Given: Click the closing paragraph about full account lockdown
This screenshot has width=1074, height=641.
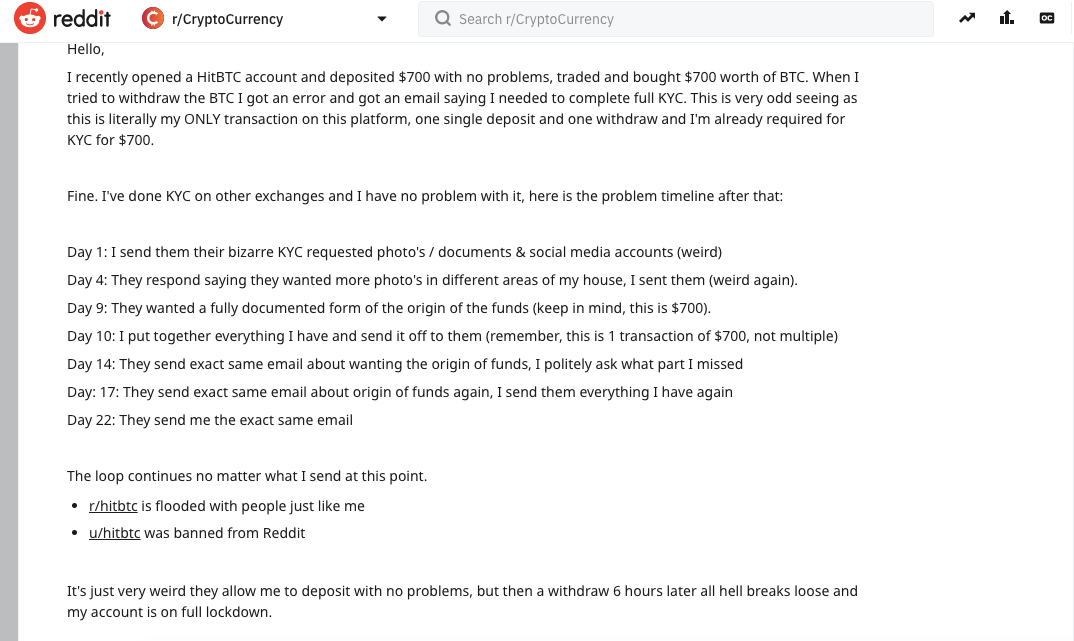Looking at the screenshot, I should 462,600.
